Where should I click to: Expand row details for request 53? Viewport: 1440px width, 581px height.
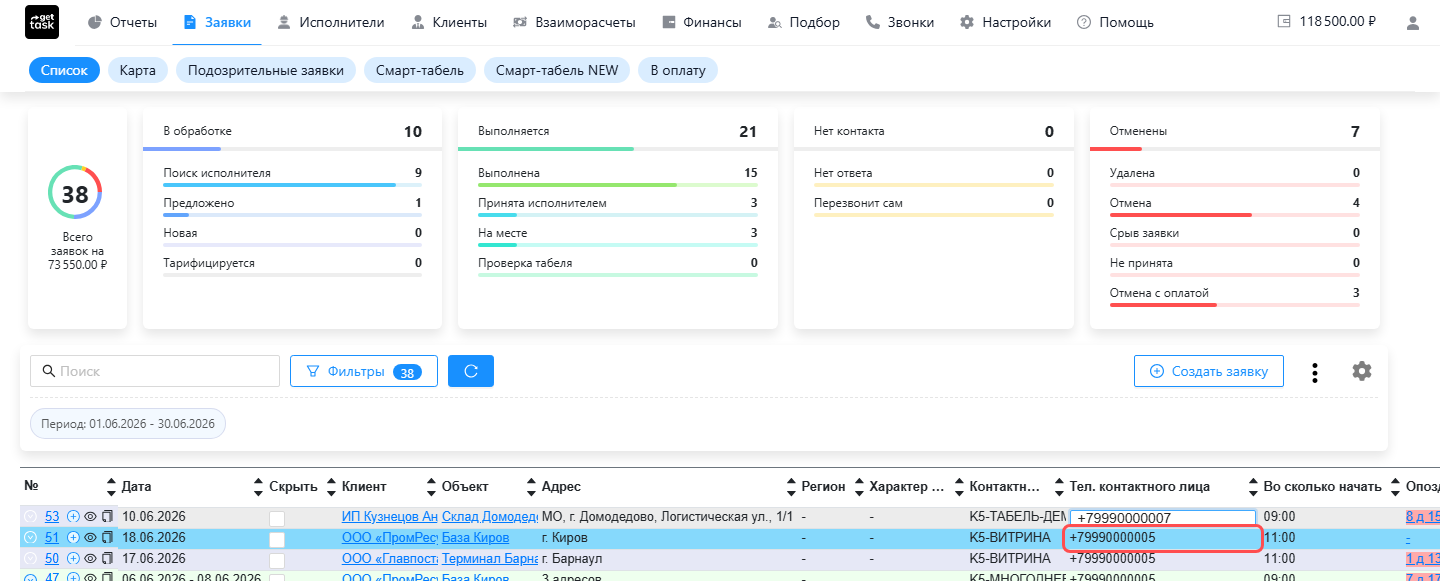pos(30,517)
